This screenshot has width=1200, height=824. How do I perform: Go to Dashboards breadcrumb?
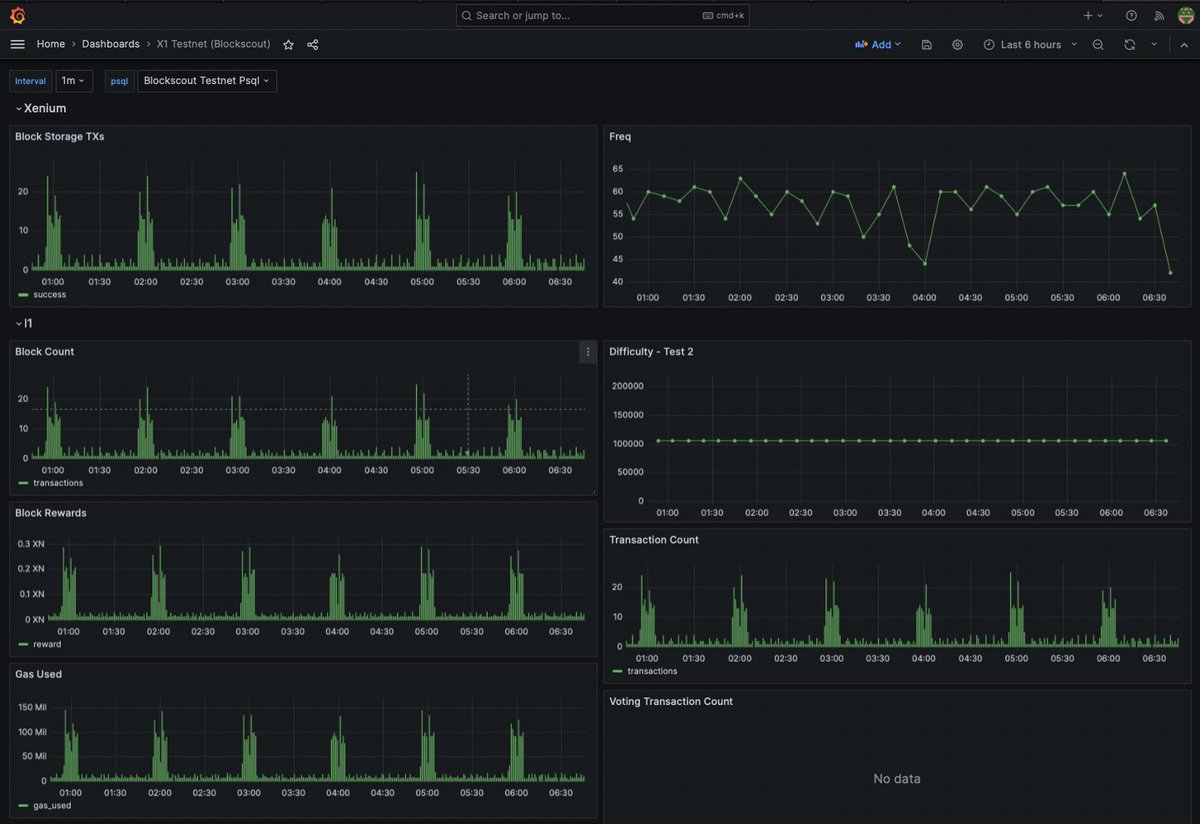coord(111,44)
